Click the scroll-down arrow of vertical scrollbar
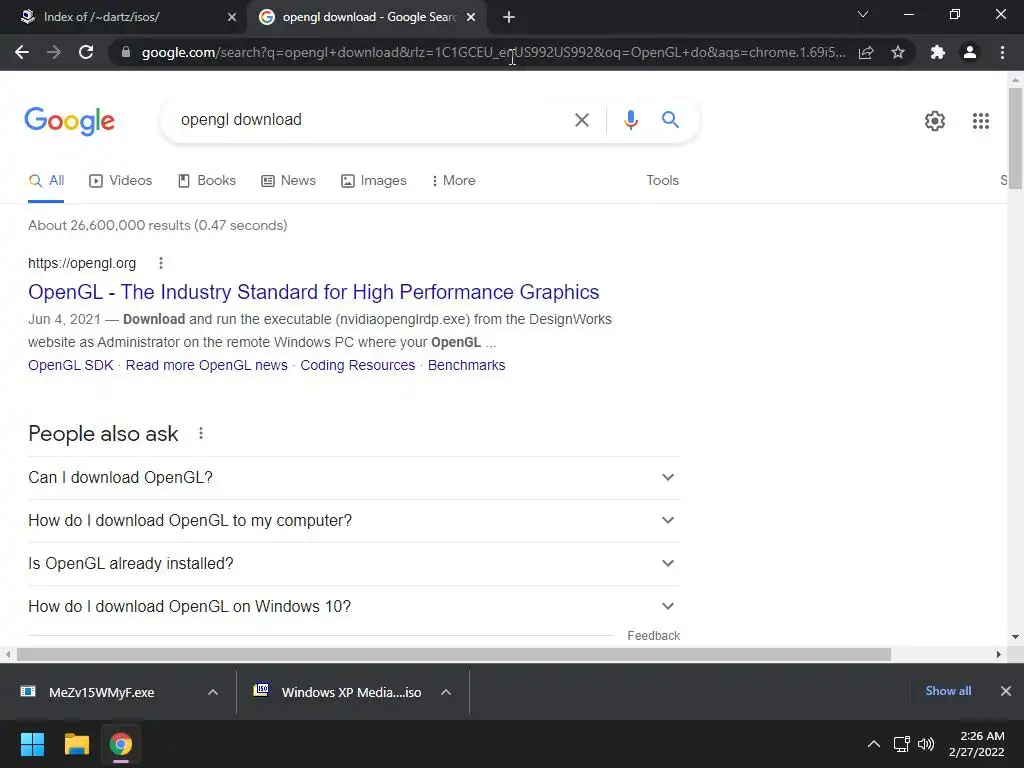The height and width of the screenshot is (768, 1024). coord(1015,637)
